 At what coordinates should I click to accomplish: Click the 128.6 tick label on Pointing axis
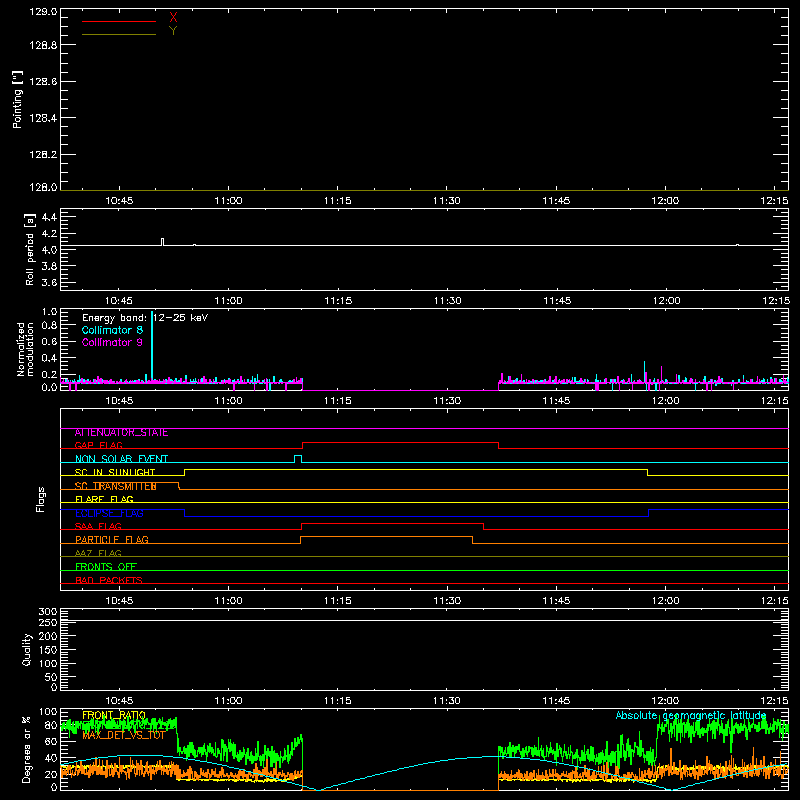pyautogui.click(x=43, y=82)
